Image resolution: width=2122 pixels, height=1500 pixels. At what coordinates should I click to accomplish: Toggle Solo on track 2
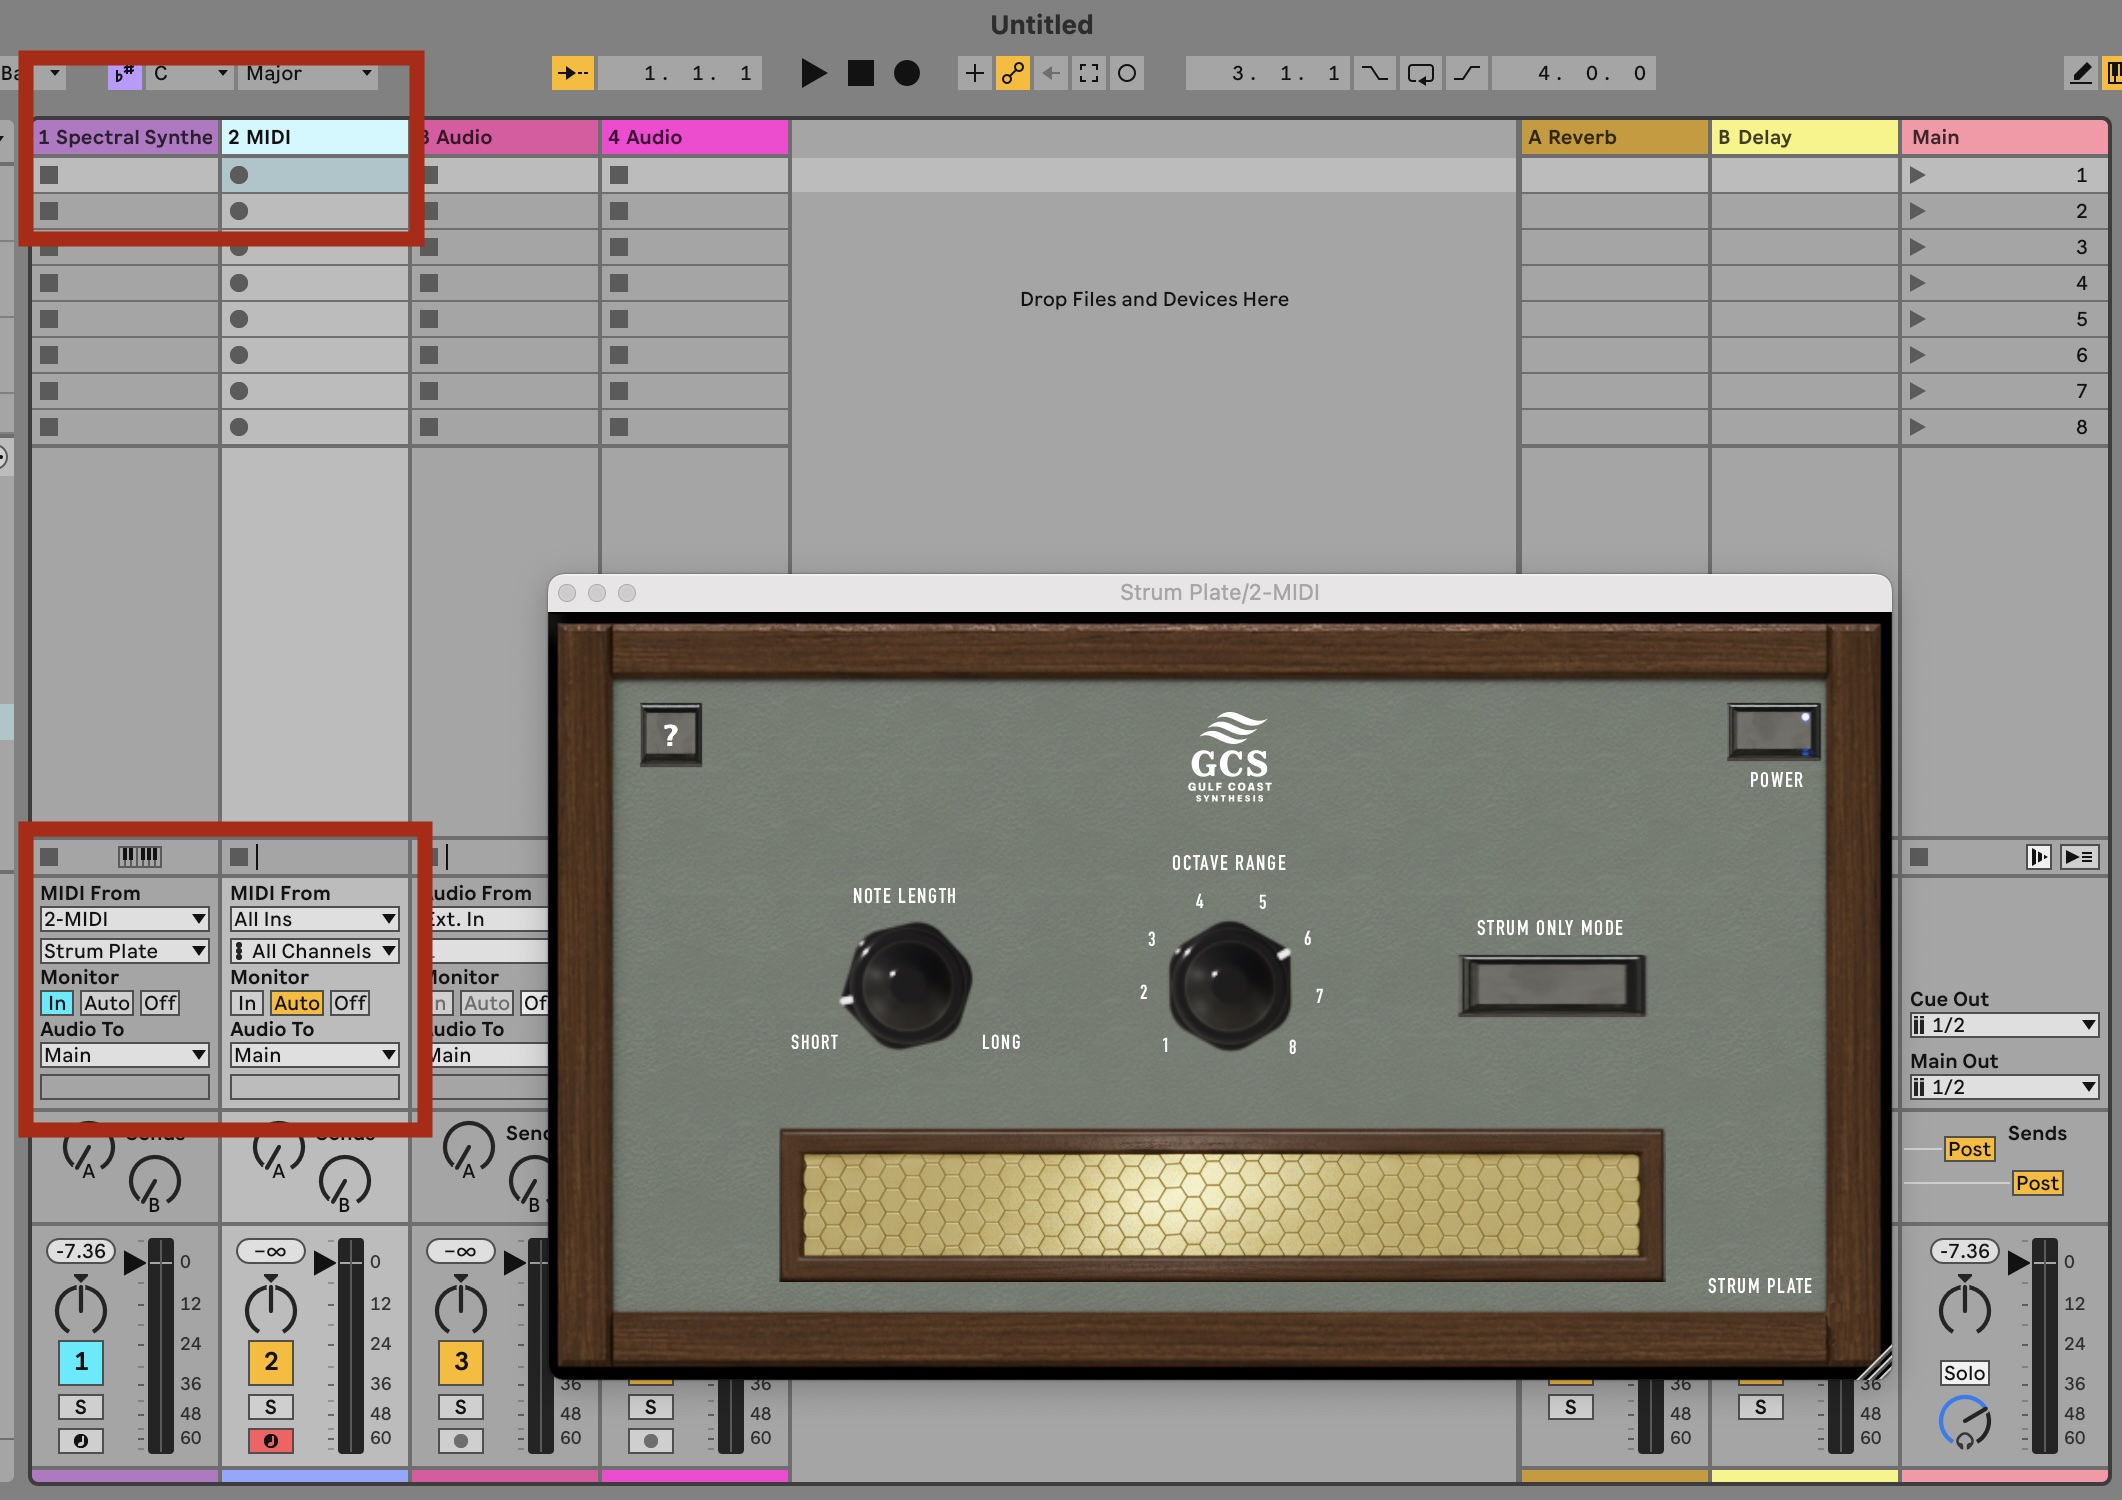point(270,1406)
